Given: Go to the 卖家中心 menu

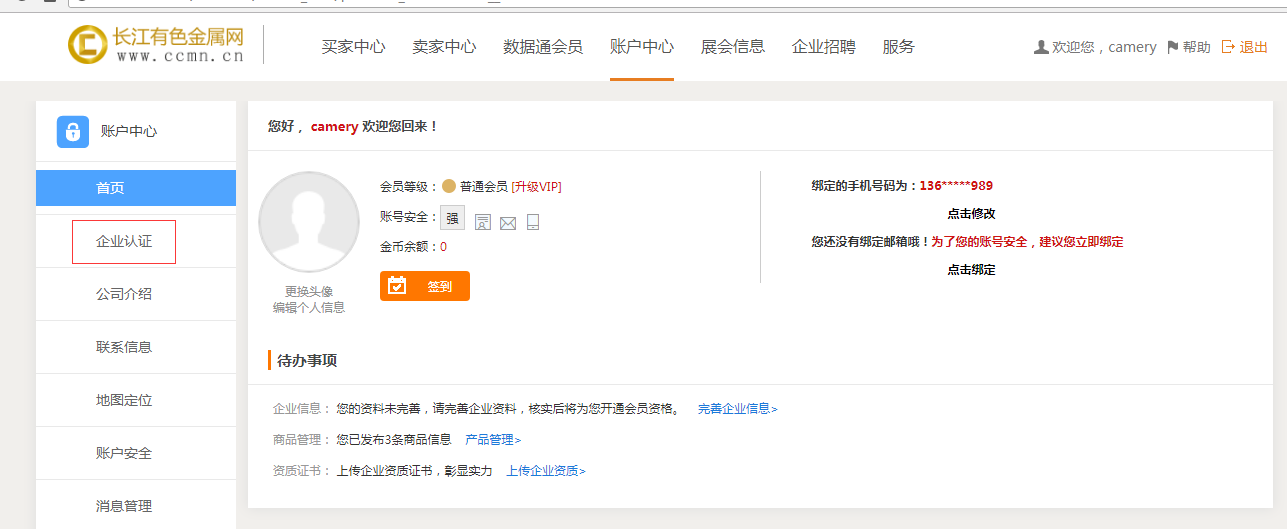Looking at the screenshot, I should (x=444, y=47).
